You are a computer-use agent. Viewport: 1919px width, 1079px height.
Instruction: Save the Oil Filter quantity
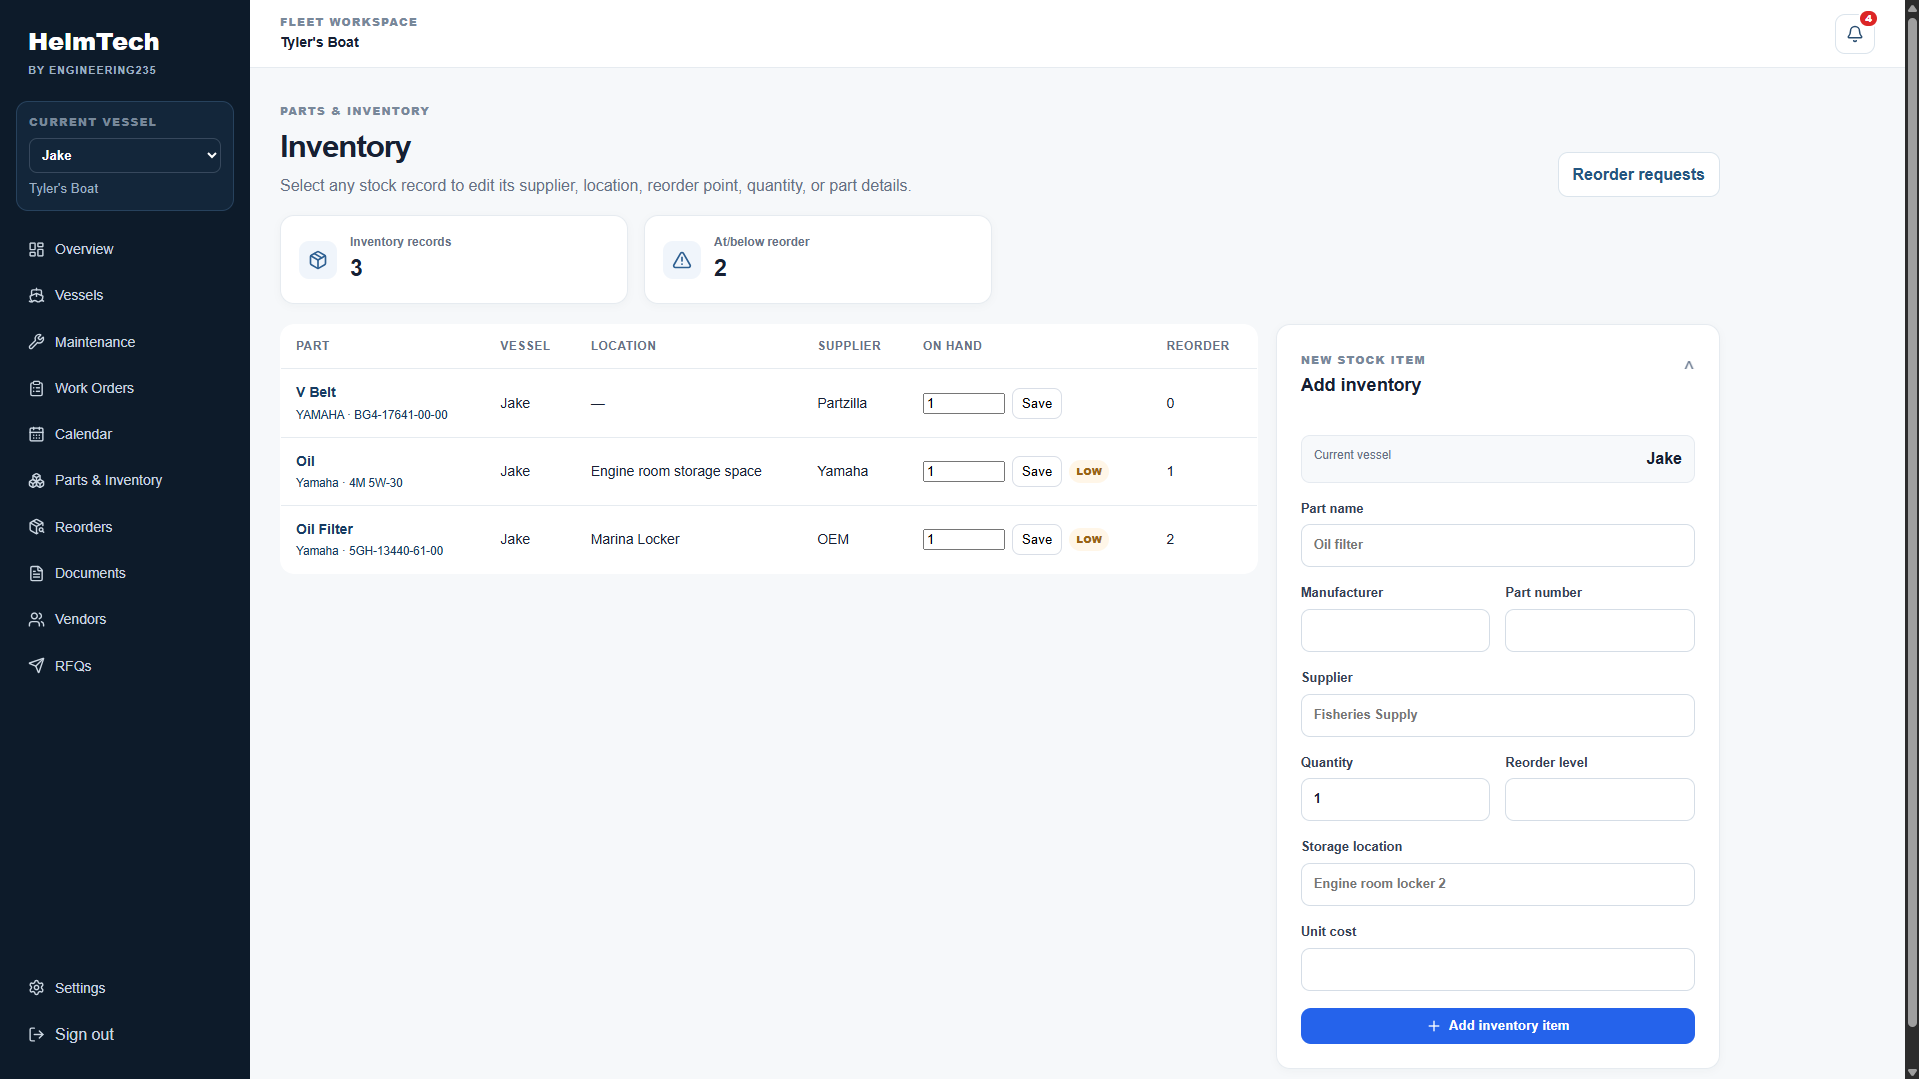tap(1036, 539)
